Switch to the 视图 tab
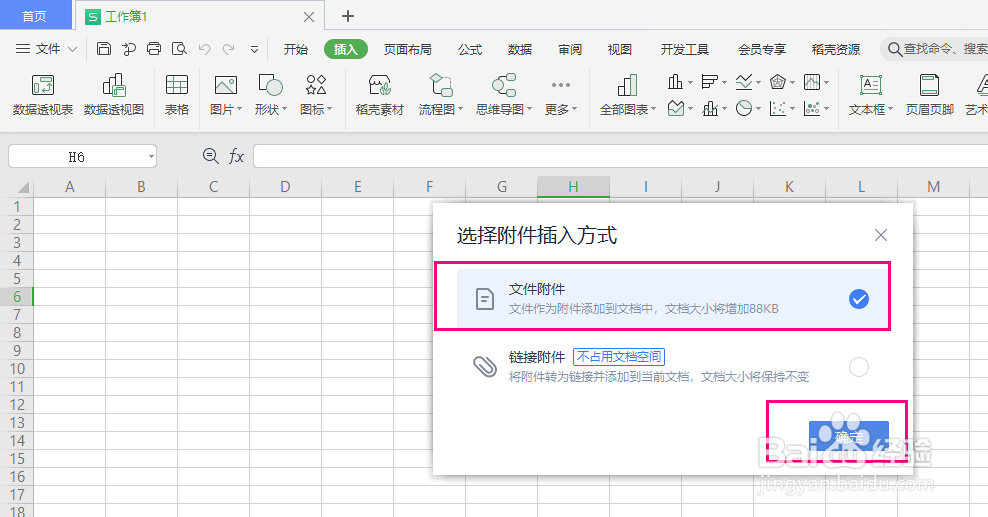The height and width of the screenshot is (517, 988). pyautogui.click(x=619, y=49)
